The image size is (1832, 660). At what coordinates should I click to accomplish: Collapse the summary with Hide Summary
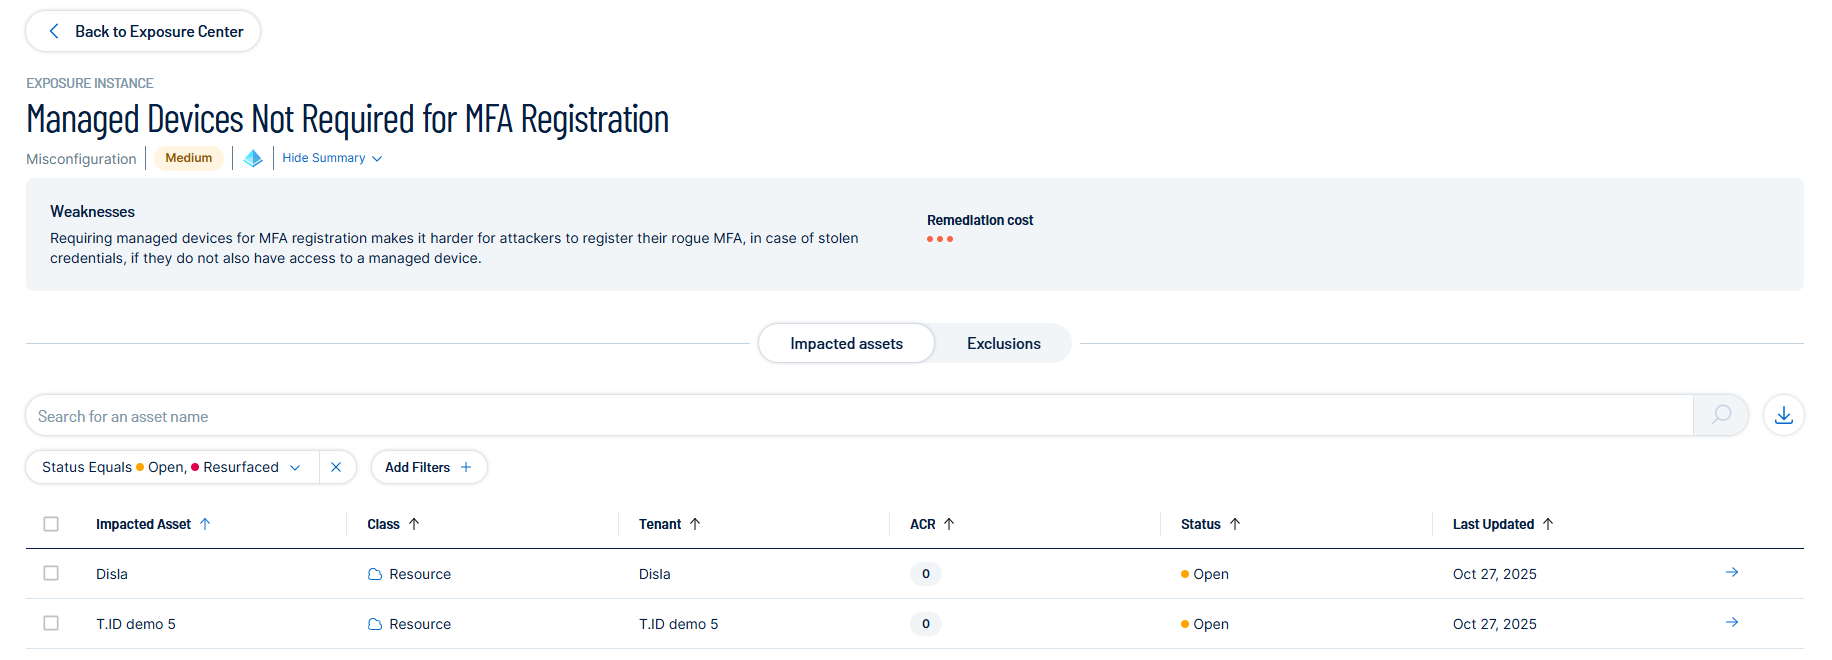click(x=331, y=158)
